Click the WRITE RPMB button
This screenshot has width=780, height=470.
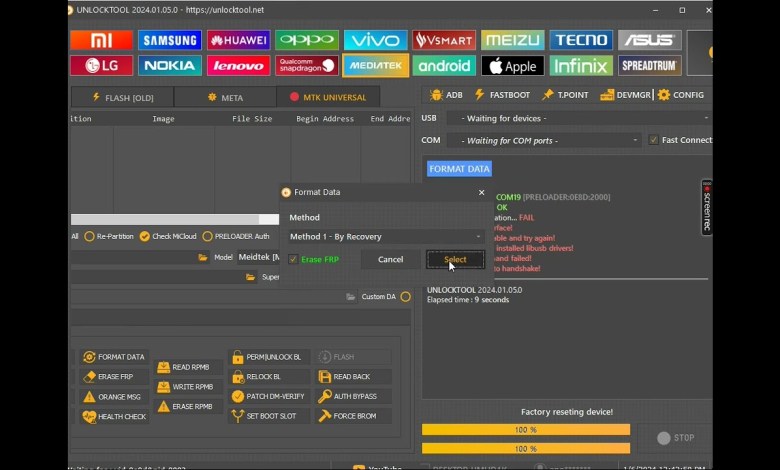[188, 387]
